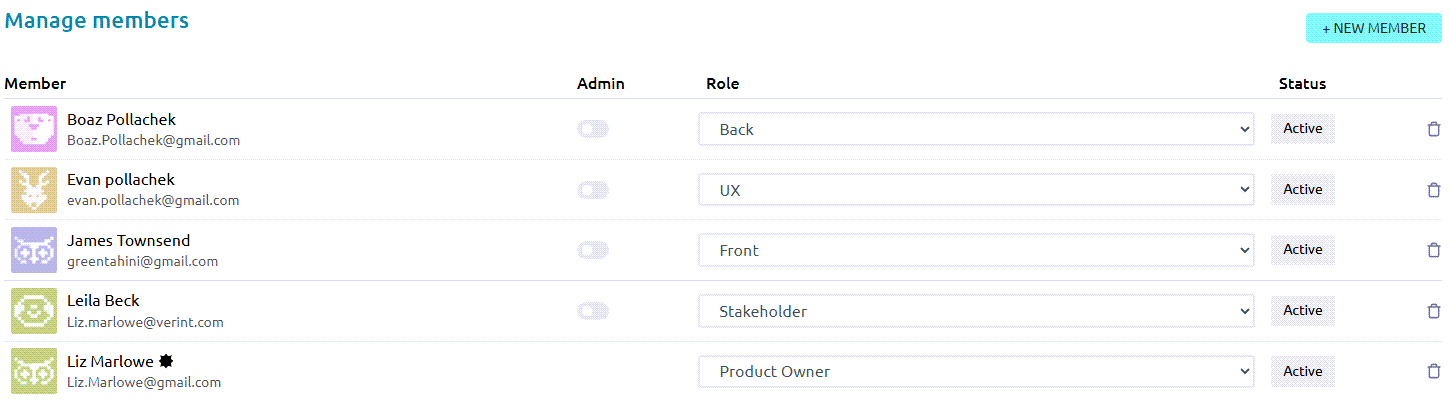Screen dimensions: 1450x407
Task: Change the Product Owner role dropdown
Action: (x=975, y=371)
